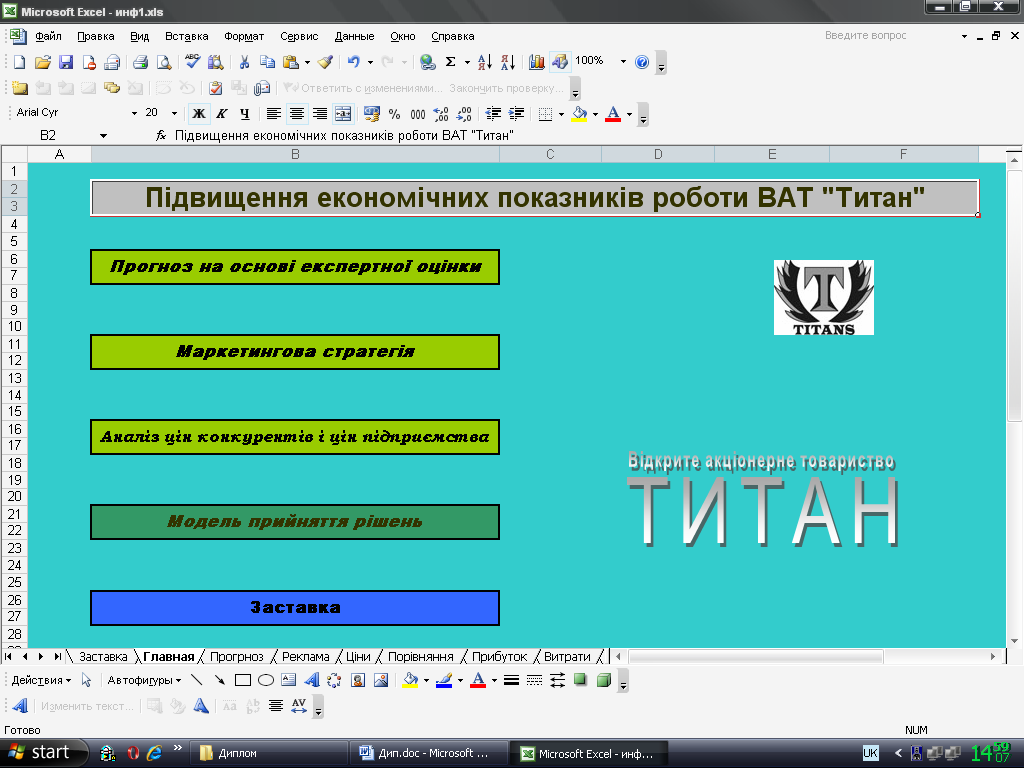Click the yellow fill color bucket

pyautogui.click(x=579, y=114)
